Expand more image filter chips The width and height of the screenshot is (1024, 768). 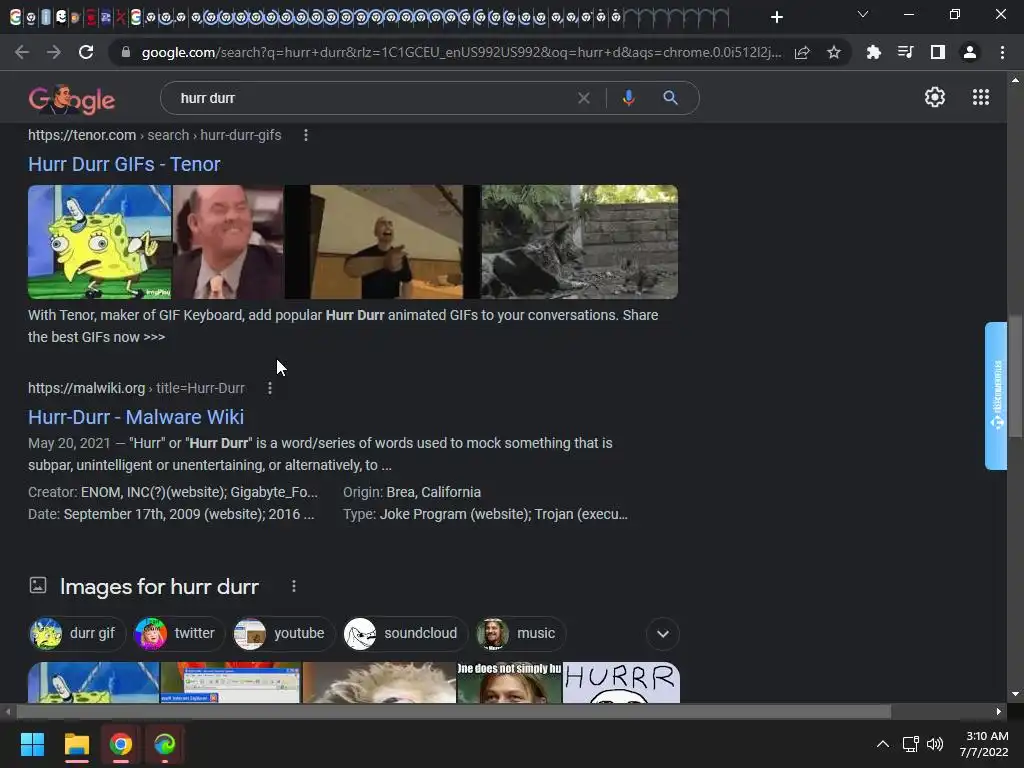tap(663, 633)
